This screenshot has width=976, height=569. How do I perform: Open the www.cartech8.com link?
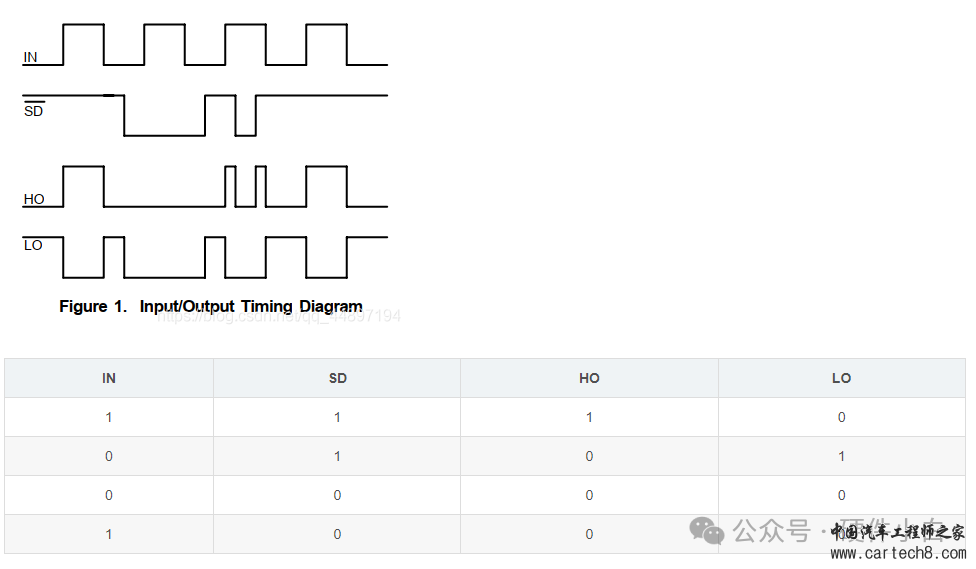(898, 553)
